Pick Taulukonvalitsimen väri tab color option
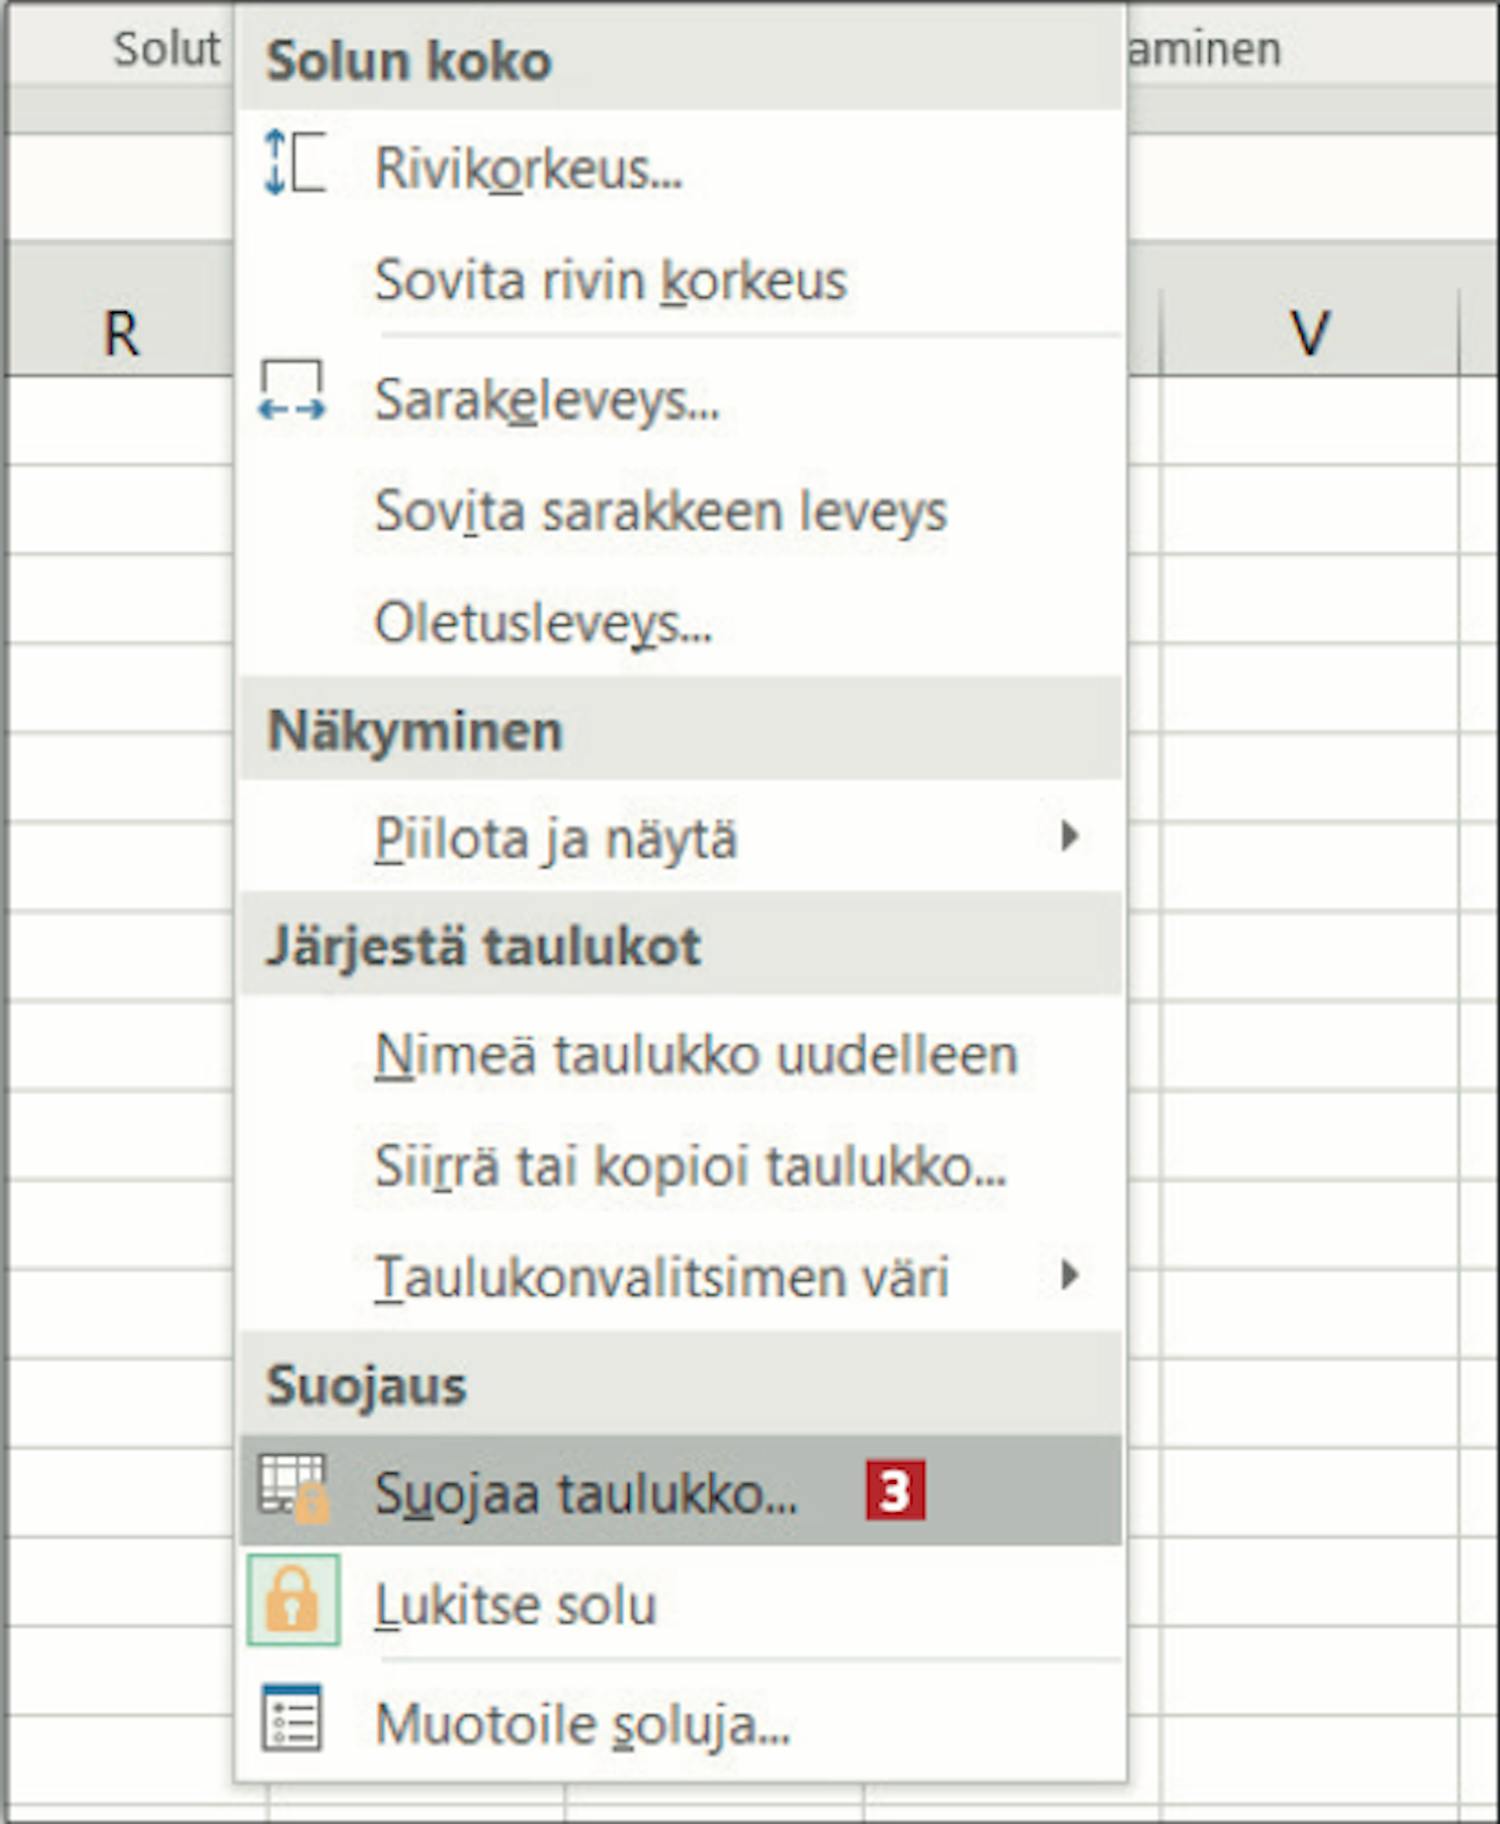This screenshot has width=1500, height=1824. point(681,1276)
